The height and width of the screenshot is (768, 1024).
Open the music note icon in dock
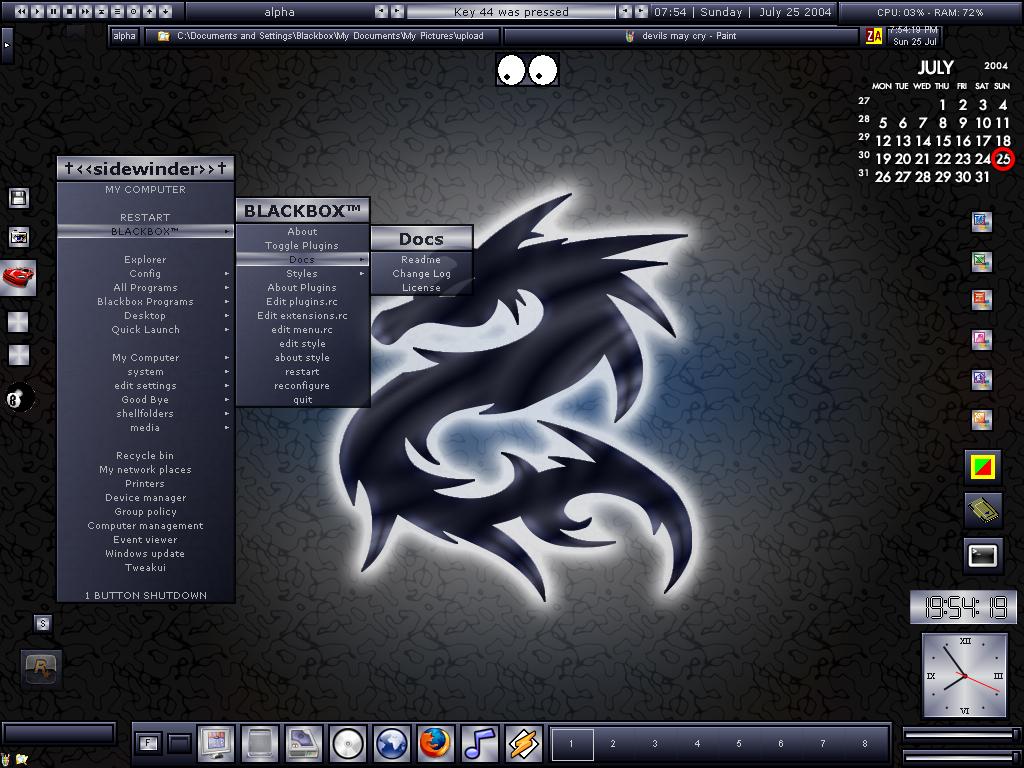479,743
